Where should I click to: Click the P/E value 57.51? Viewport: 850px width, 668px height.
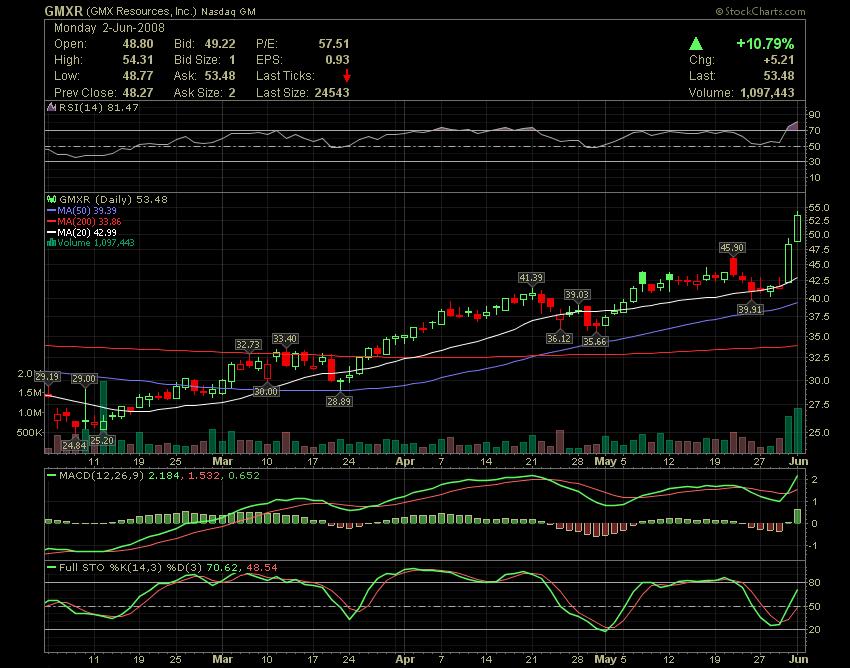click(334, 44)
